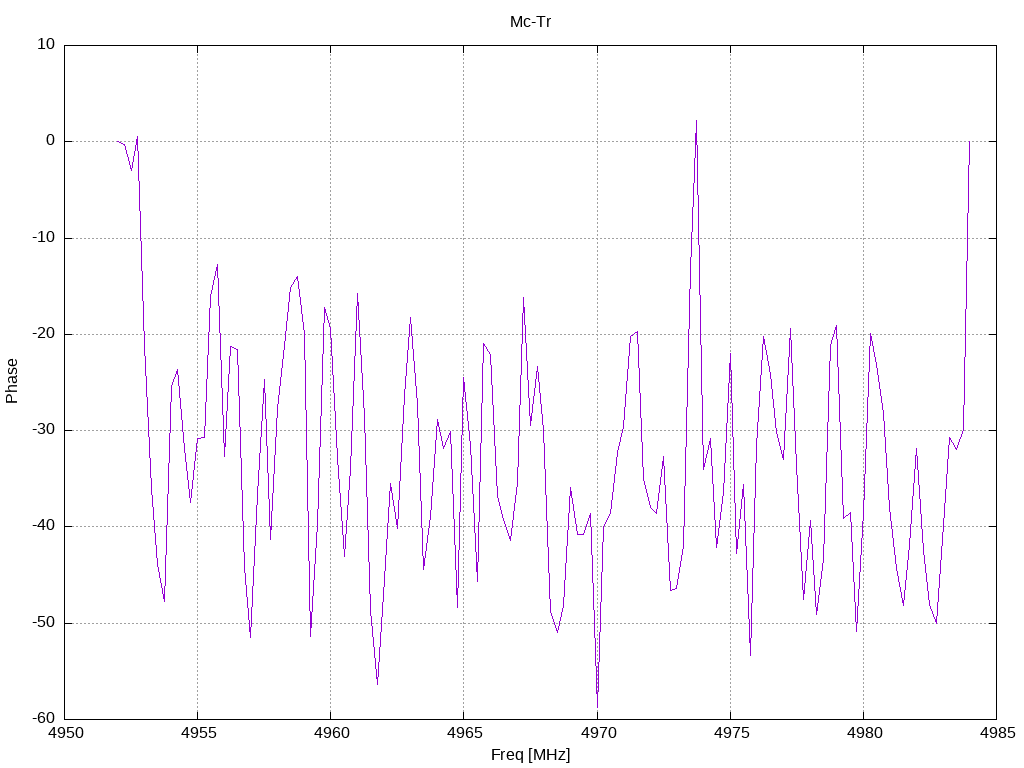Select the y-axis tick label -50
Image resolution: width=1024 pixels, height=768 pixels.
click(x=44, y=623)
